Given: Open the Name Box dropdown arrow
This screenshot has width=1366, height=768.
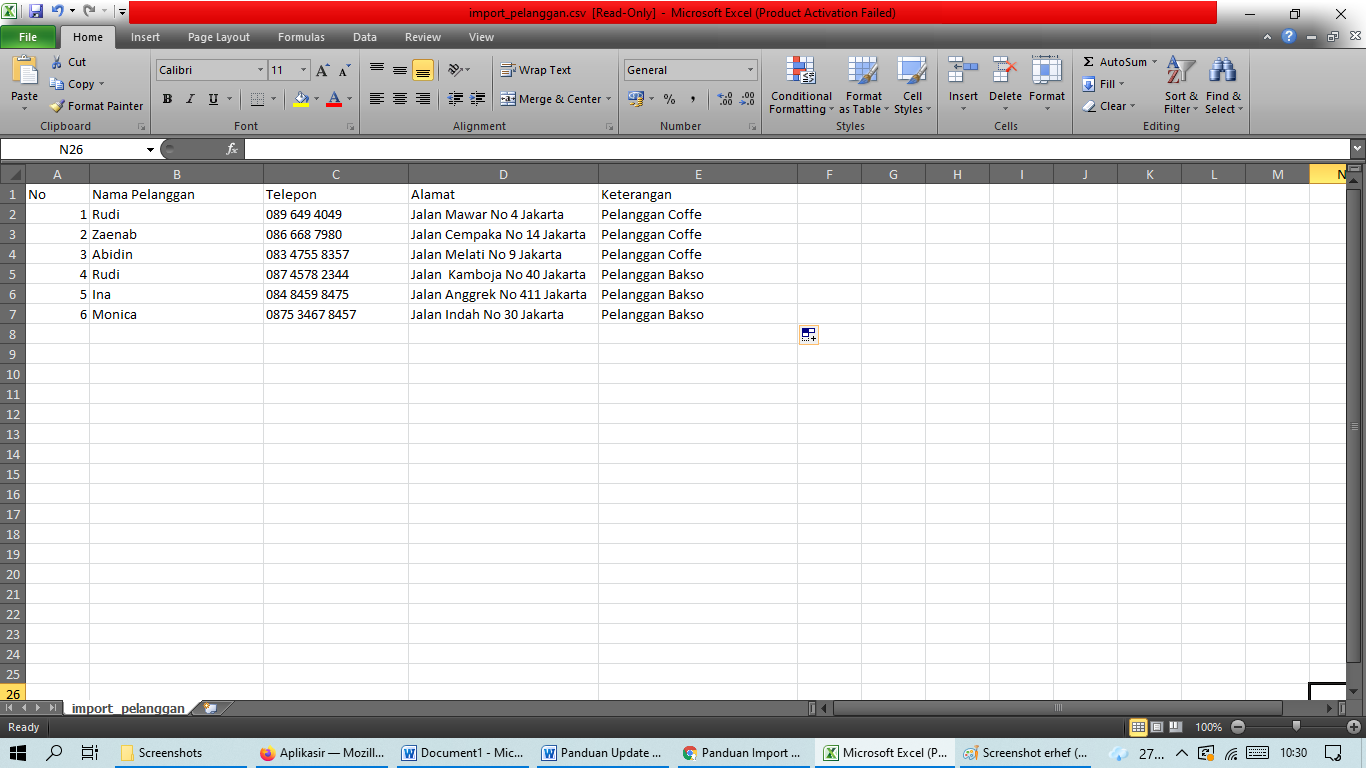Looking at the screenshot, I should pyautogui.click(x=150, y=149).
